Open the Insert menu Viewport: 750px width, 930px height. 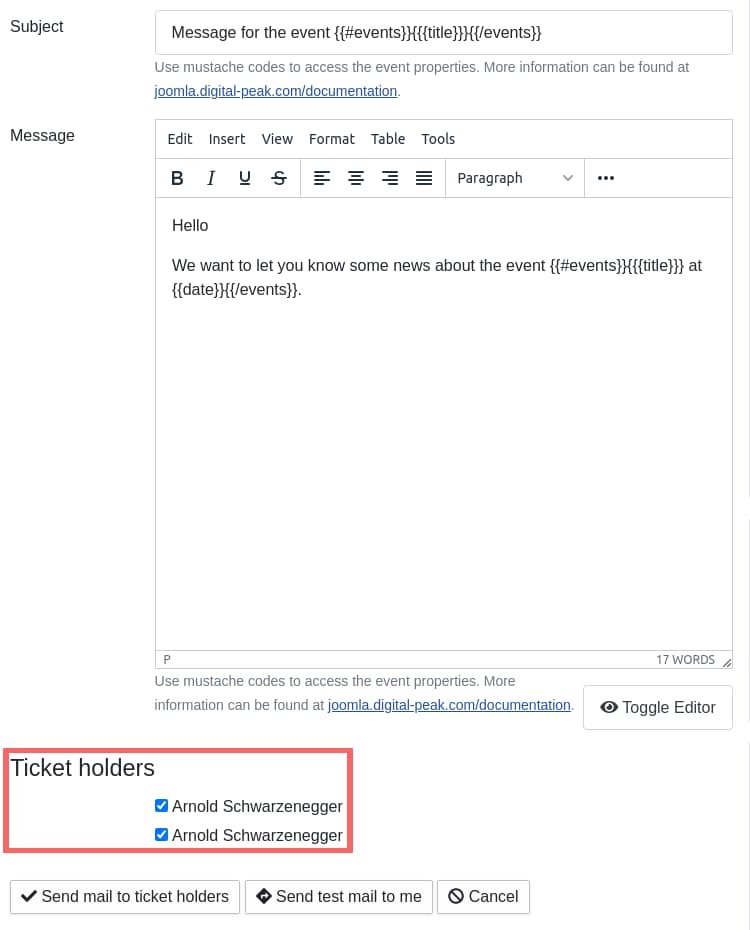tap(227, 139)
